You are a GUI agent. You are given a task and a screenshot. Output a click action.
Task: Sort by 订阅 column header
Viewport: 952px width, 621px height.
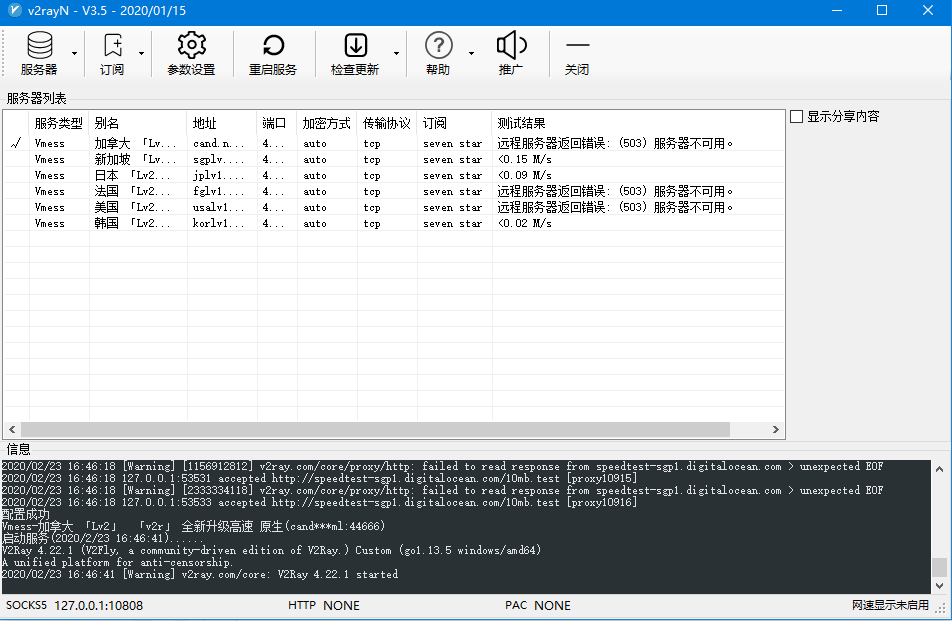point(454,123)
